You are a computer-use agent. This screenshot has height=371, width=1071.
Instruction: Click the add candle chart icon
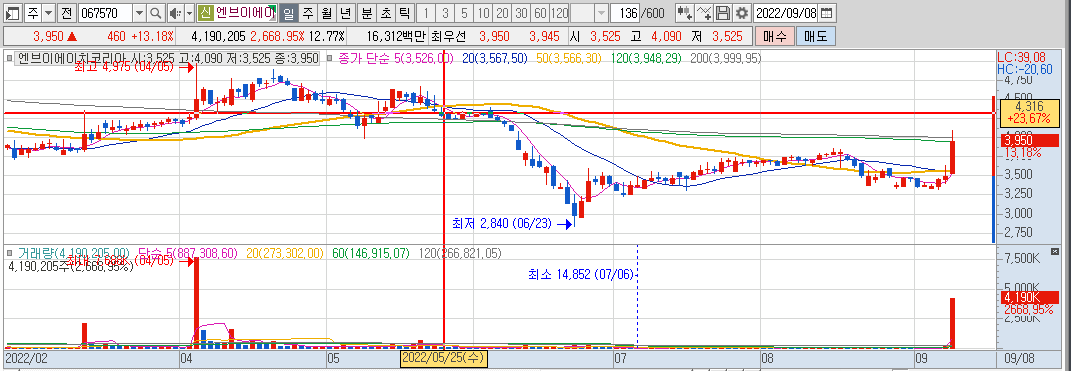pyautogui.click(x=684, y=12)
